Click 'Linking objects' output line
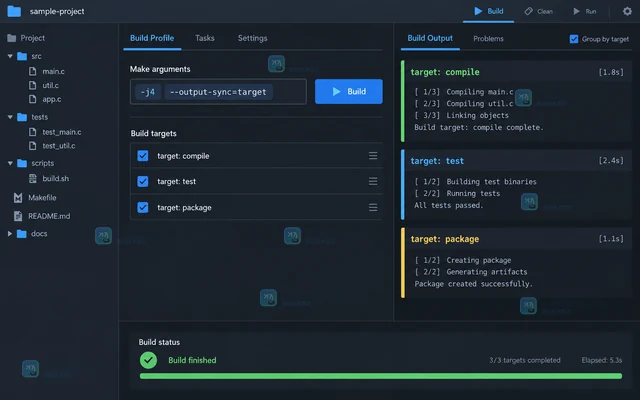Image resolution: width=640 pixels, height=400 pixels. [x=478, y=116]
